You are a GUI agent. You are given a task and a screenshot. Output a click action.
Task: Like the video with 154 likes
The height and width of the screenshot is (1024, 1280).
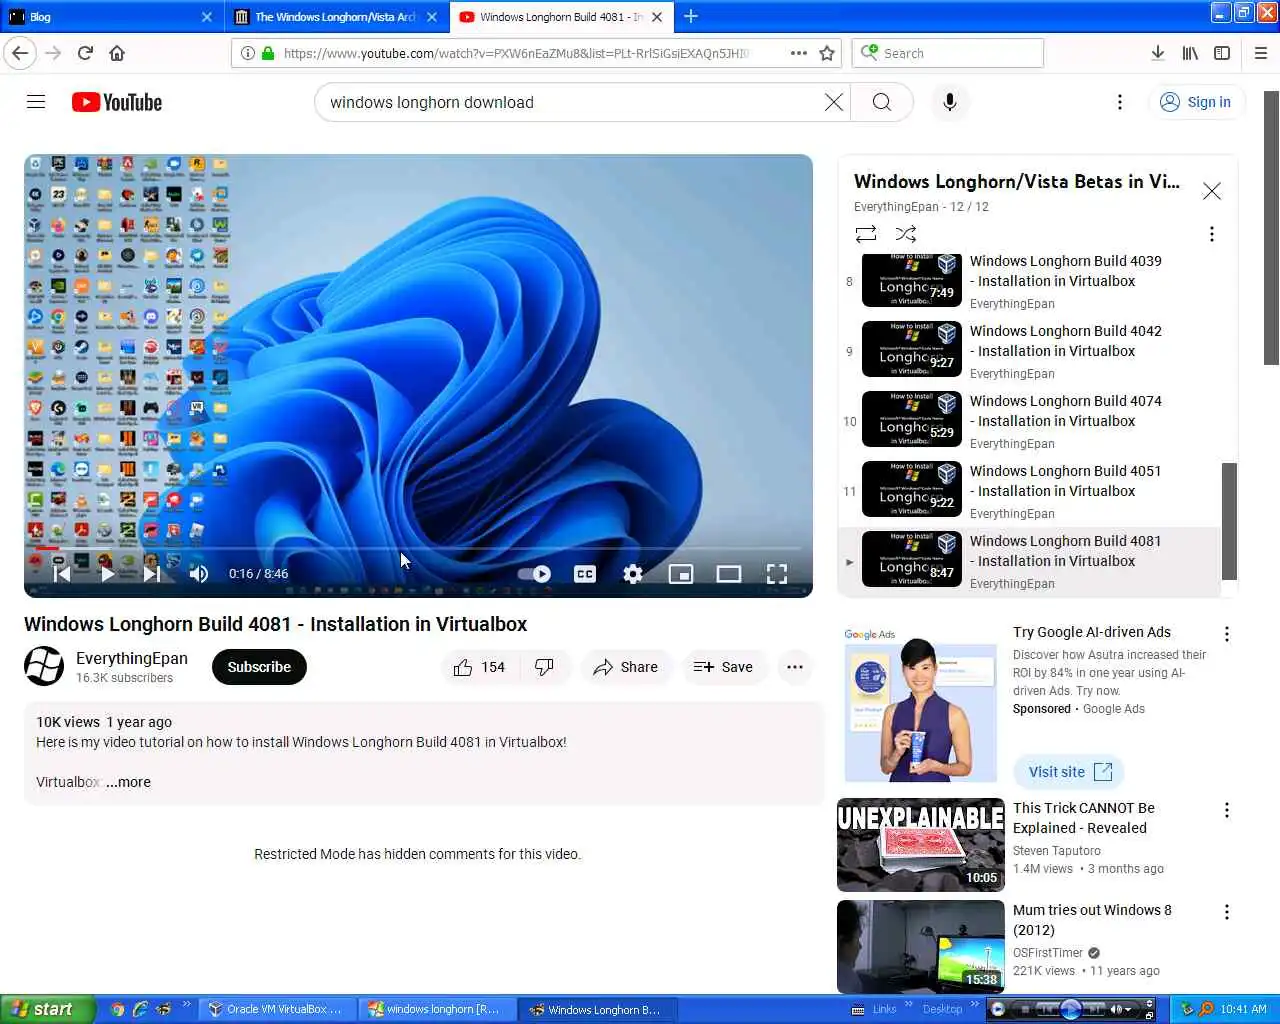(480, 667)
